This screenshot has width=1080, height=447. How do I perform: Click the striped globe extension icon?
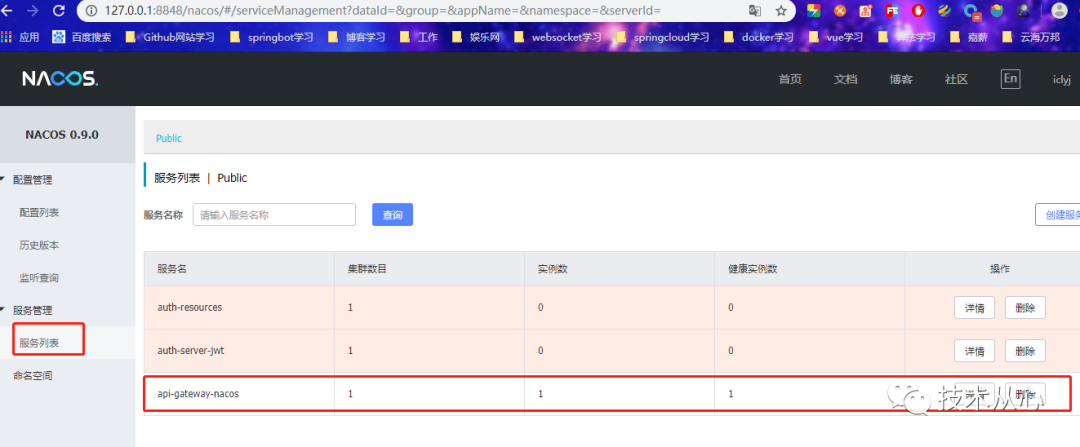[x=944, y=10]
